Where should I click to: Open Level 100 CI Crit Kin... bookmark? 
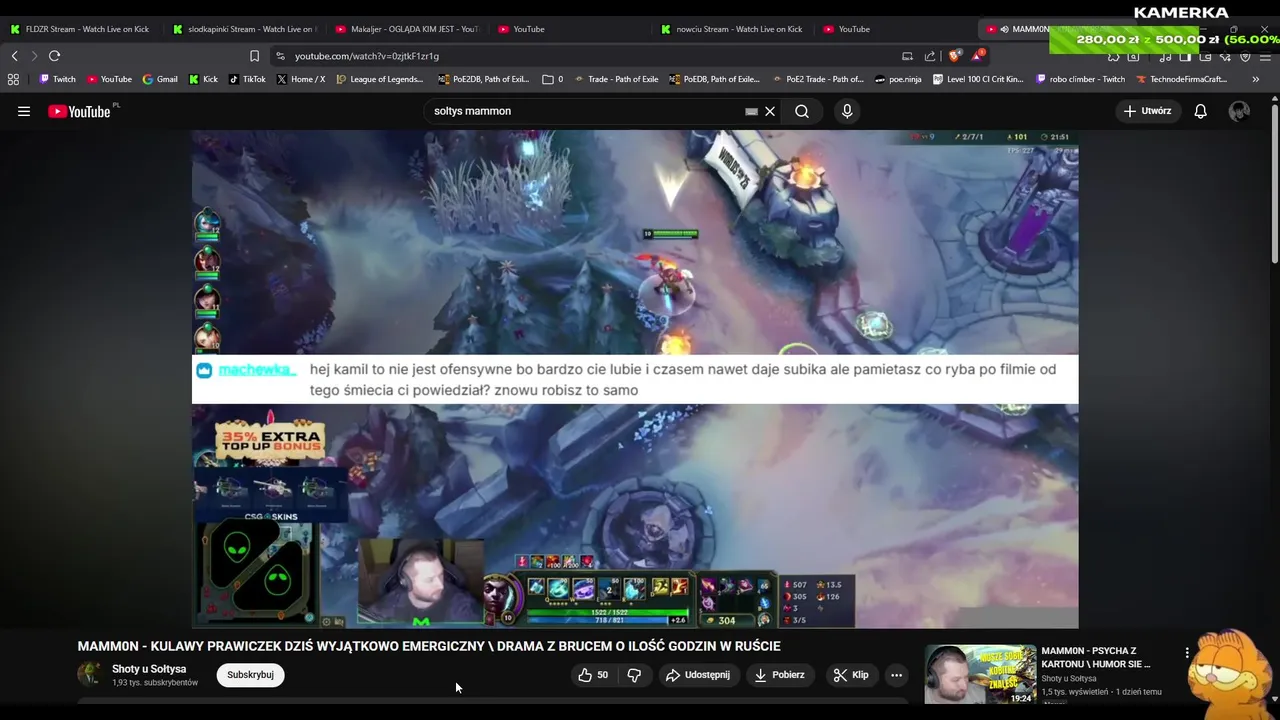pos(979,79)
